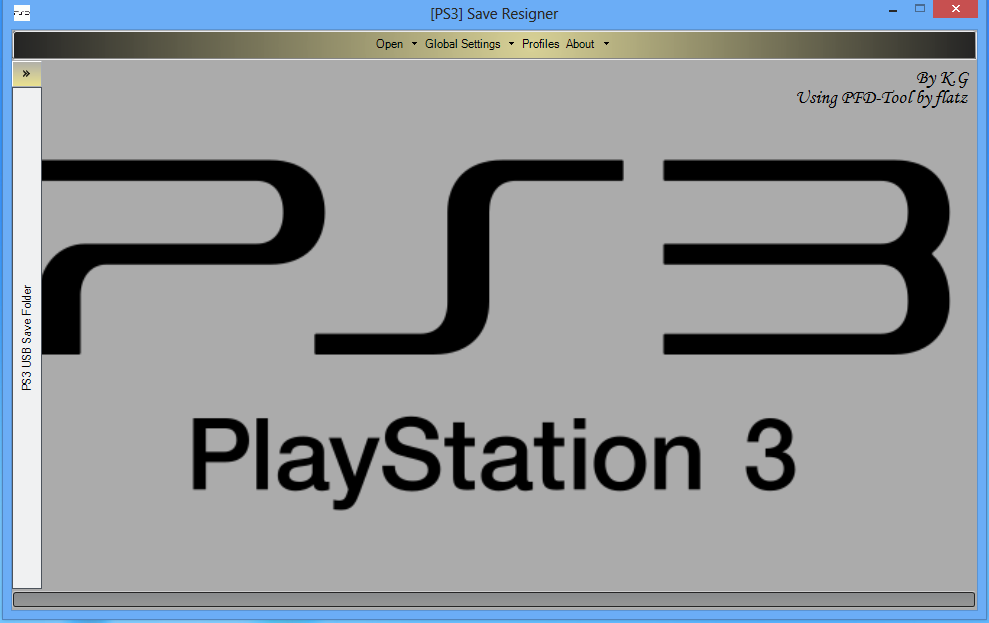Click the [PS3] Save Resigner title bar text
The image size is (989, 623).
click(x=494, y=12)
